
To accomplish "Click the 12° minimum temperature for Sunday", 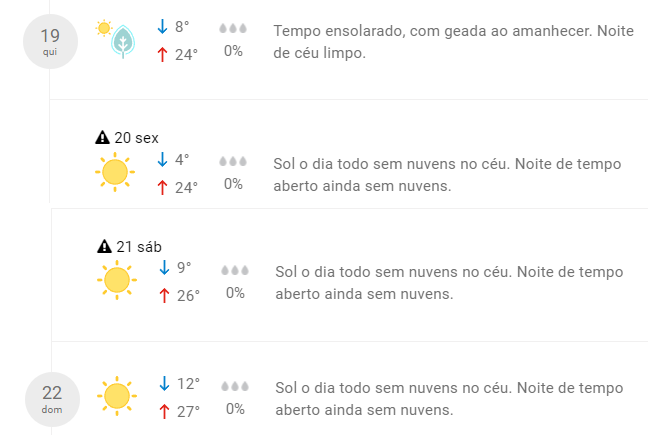I will [187, 384].
